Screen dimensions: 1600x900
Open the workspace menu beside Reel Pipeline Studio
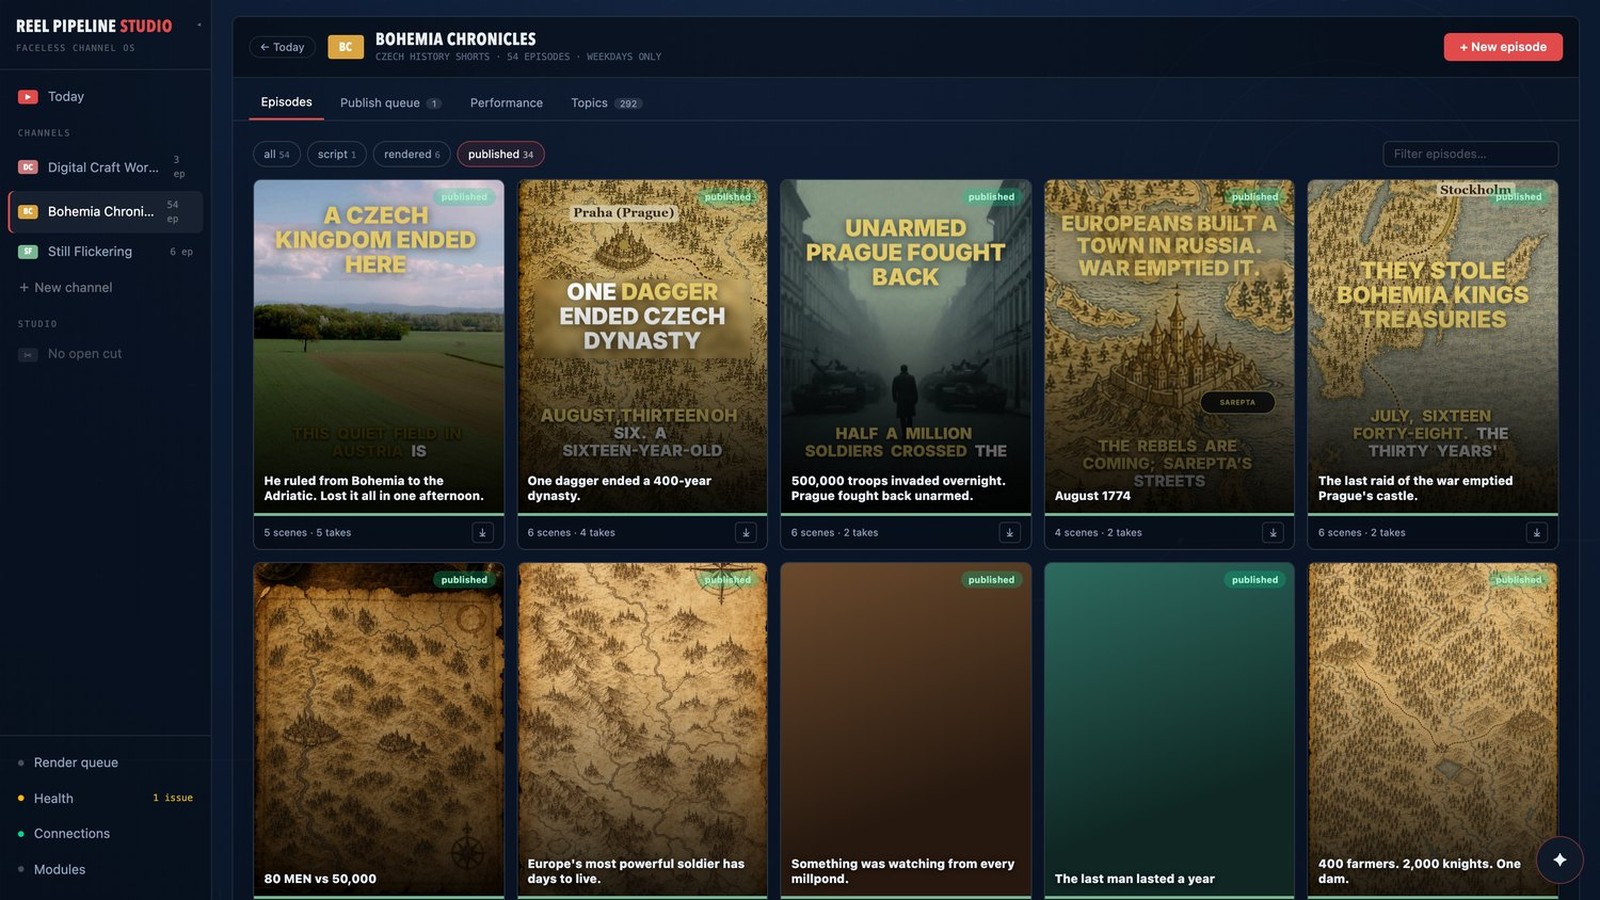coord(199,25)
